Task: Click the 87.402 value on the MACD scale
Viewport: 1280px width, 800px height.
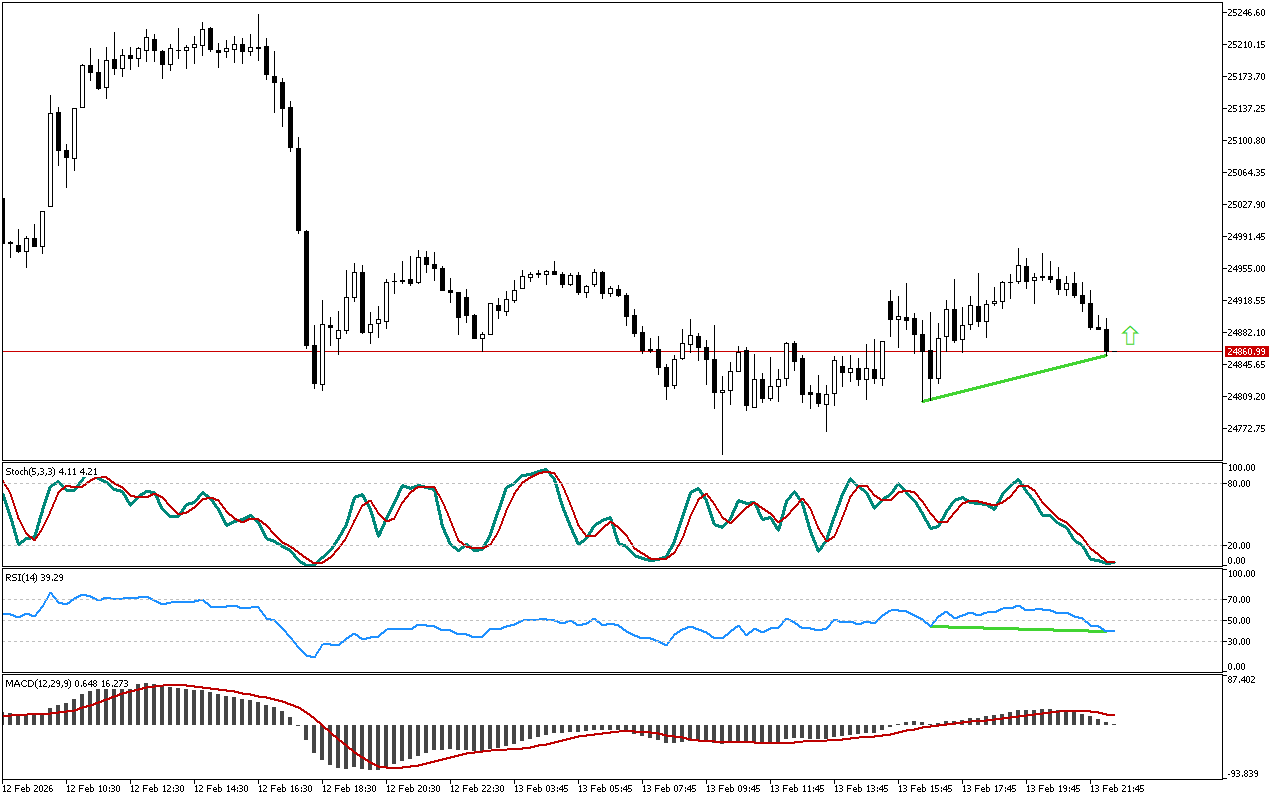Action: (x=1244, y=680)
